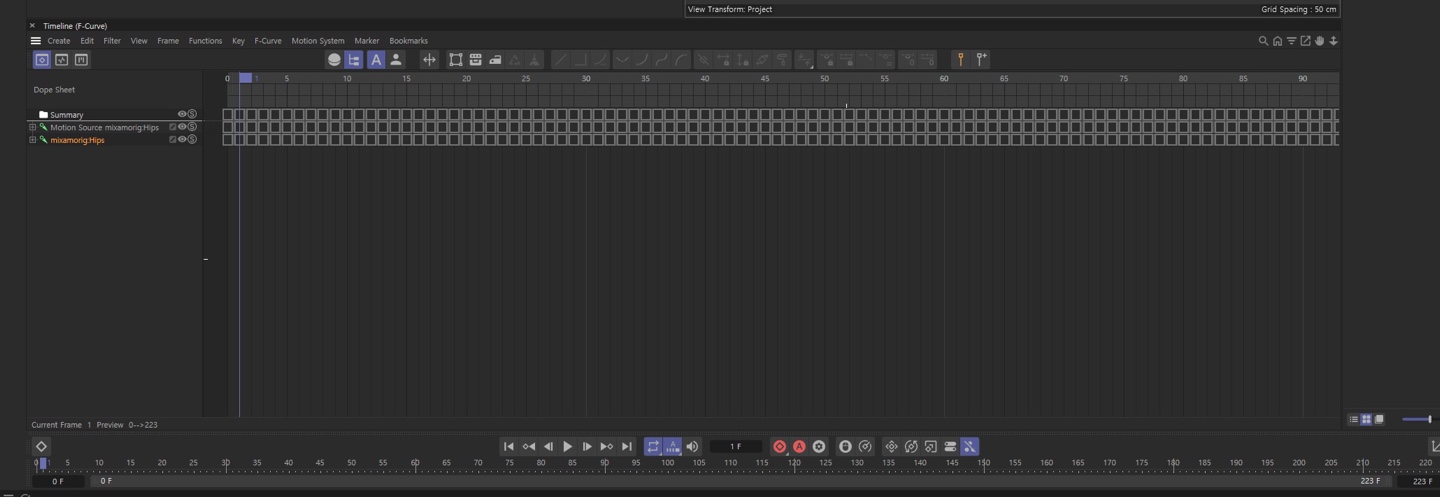This screenshot has height=497, width=1440.
Task: Click the open-in-new-window icon
Action: coord(1305,41)
